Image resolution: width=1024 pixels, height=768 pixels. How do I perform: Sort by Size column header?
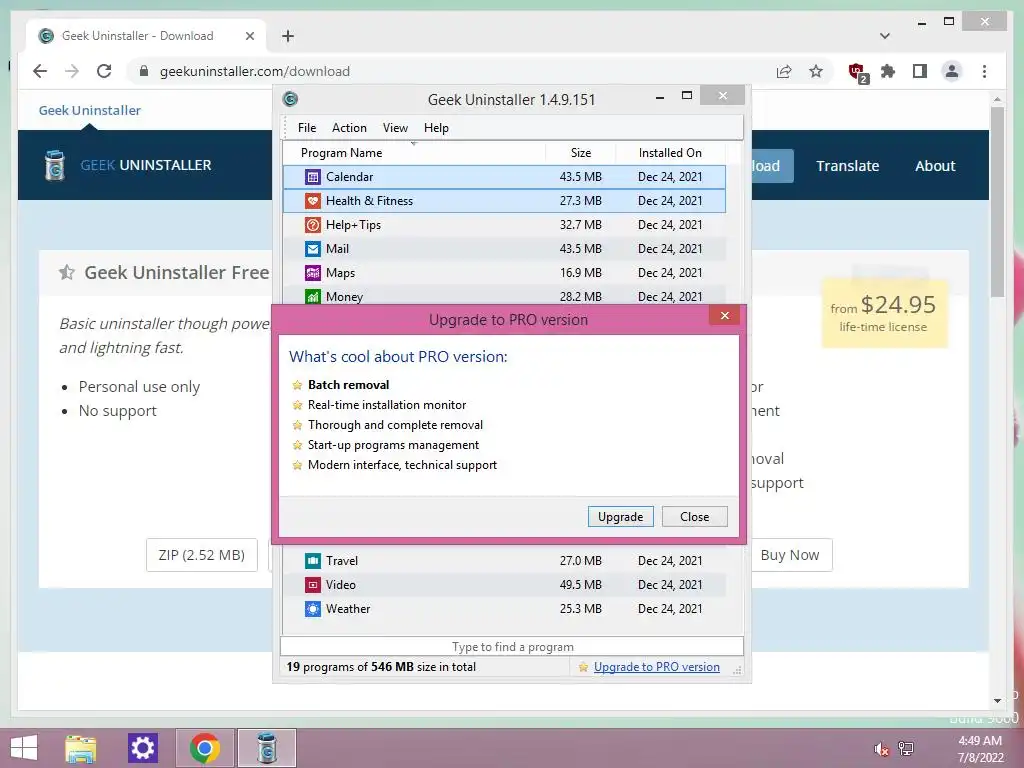(x=581, y=153)
